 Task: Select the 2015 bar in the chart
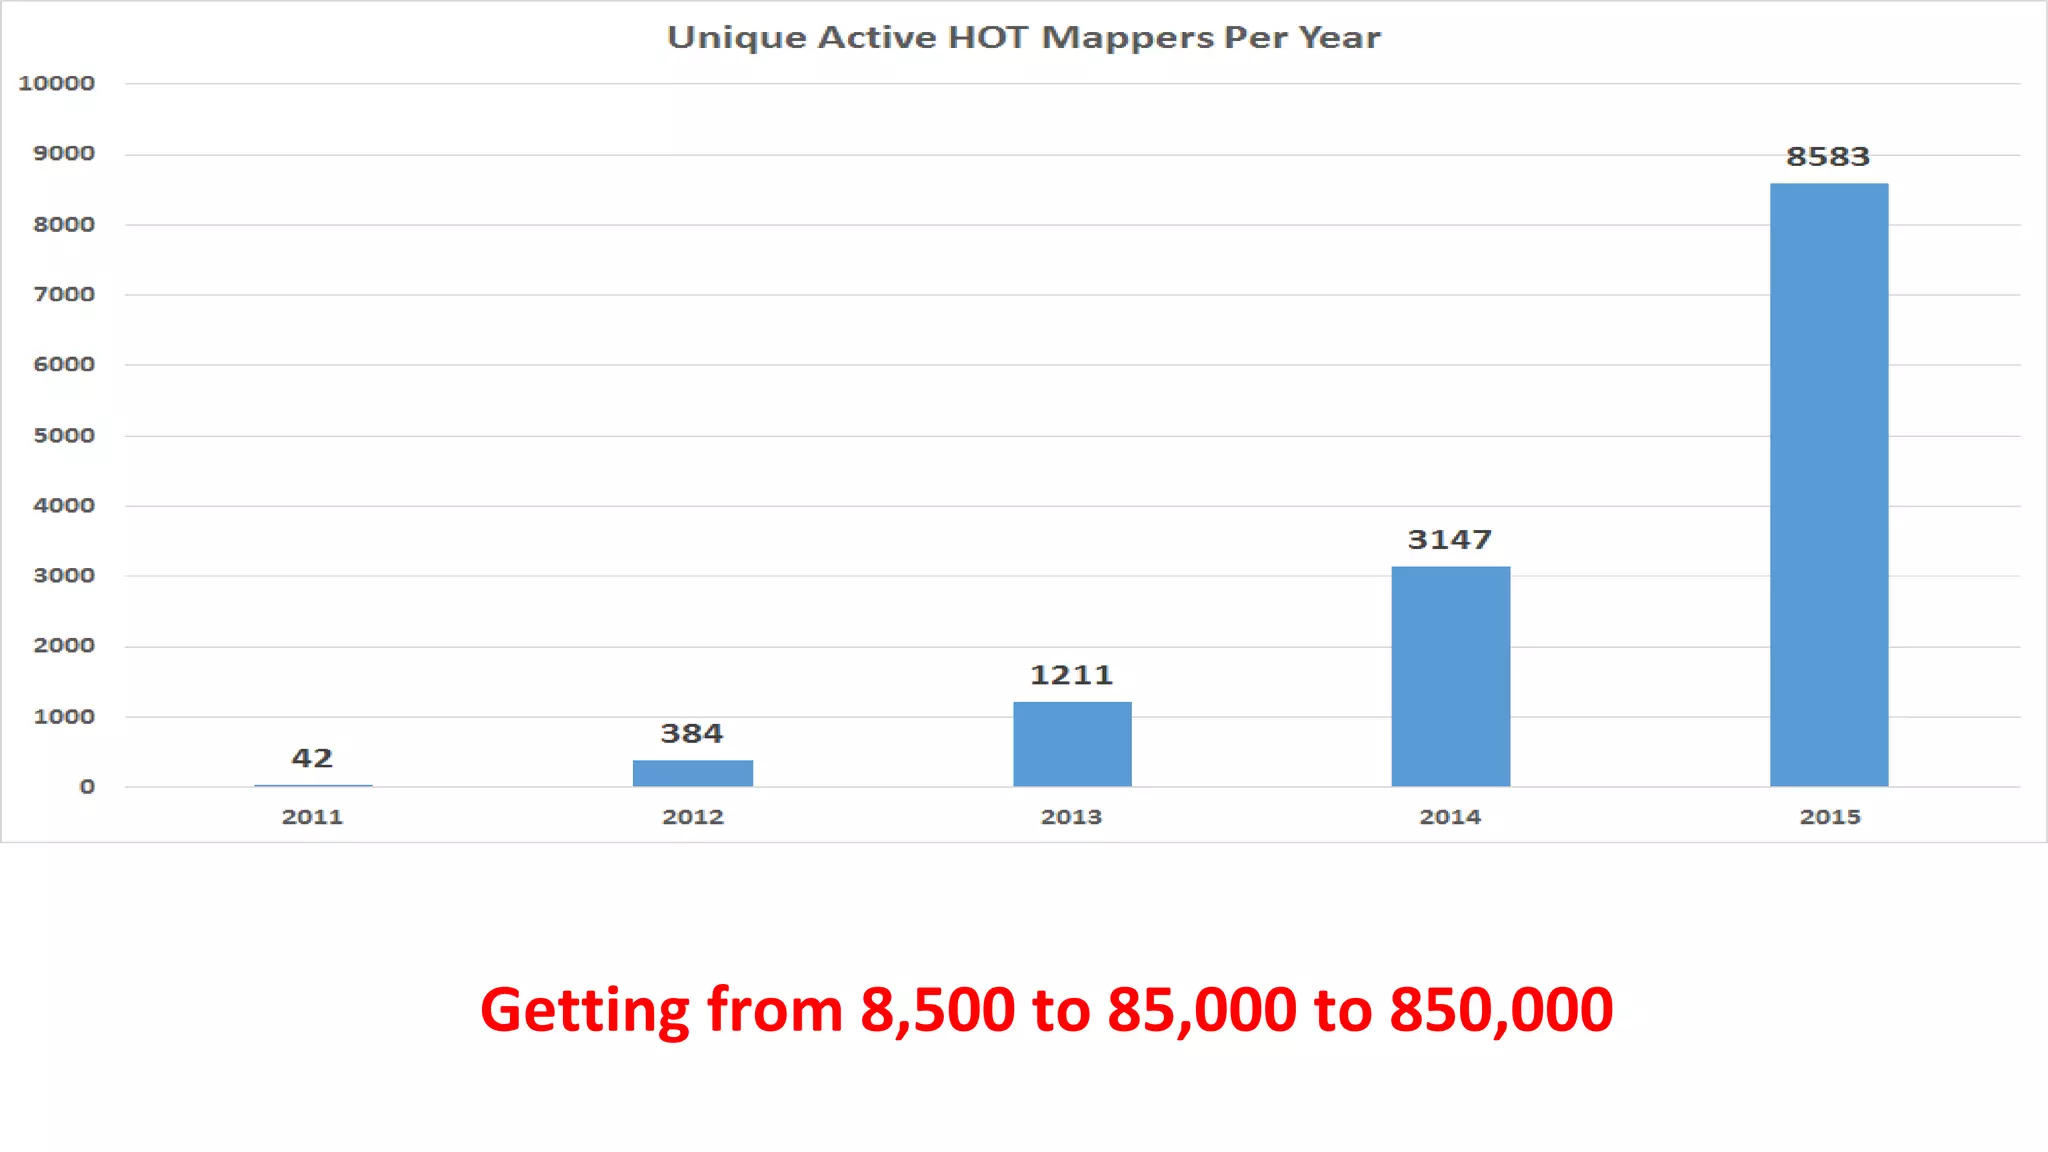tap(1829, 485)
